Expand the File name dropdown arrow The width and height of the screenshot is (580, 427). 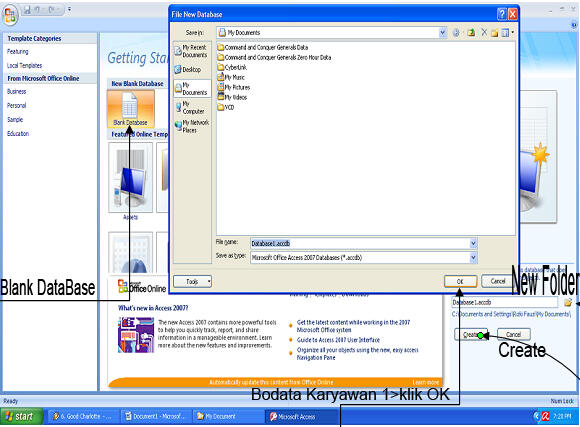473,243
